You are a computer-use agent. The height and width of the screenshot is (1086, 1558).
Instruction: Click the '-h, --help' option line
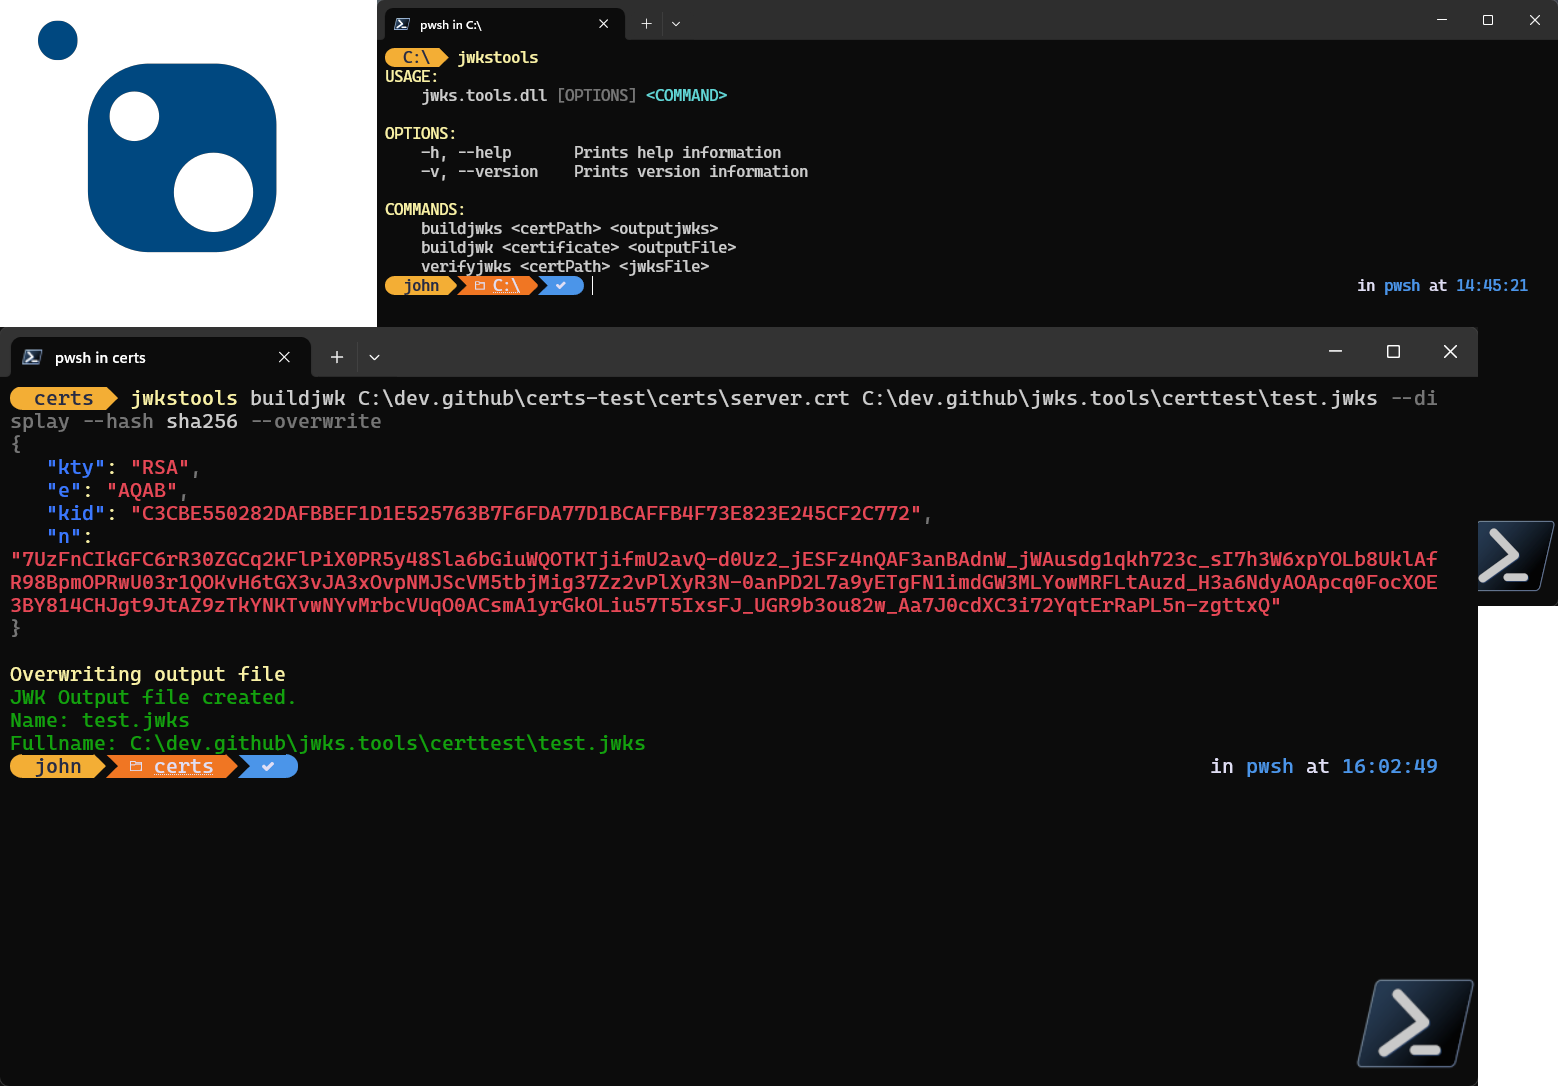[601, 153]
